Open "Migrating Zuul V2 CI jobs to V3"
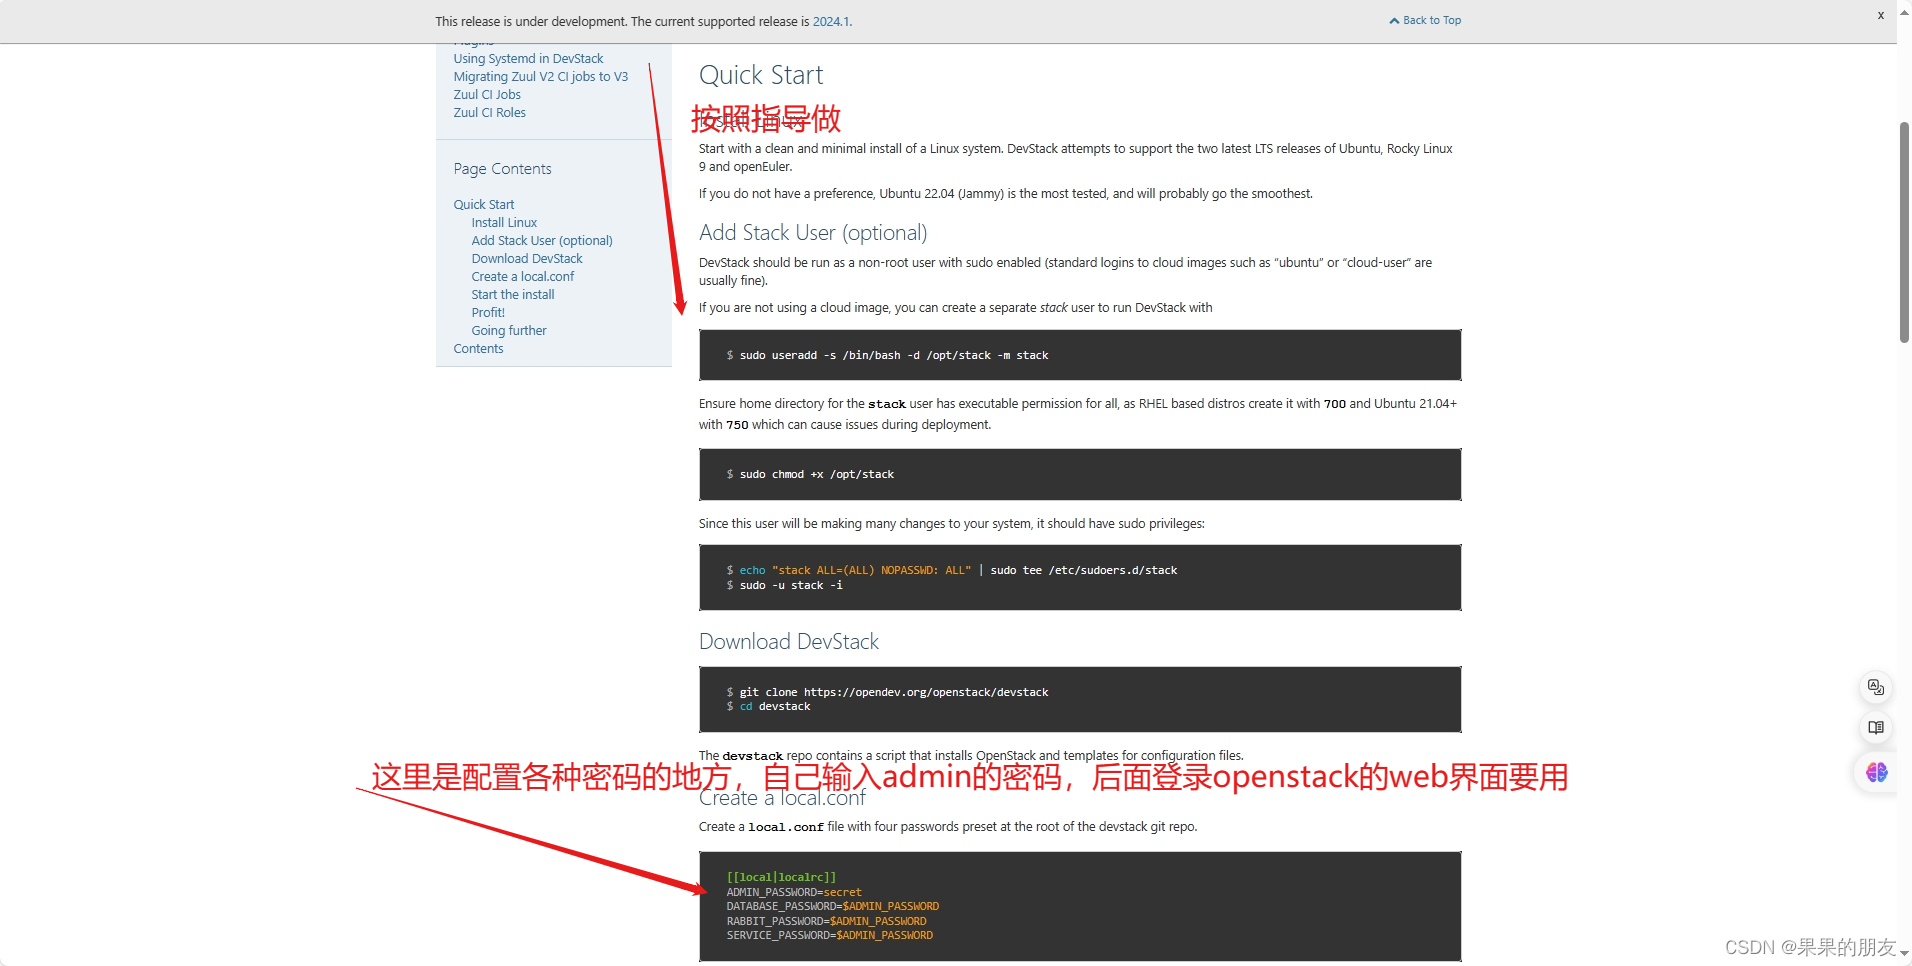Viewport: 1912px width, 966px height. (540, 76)
